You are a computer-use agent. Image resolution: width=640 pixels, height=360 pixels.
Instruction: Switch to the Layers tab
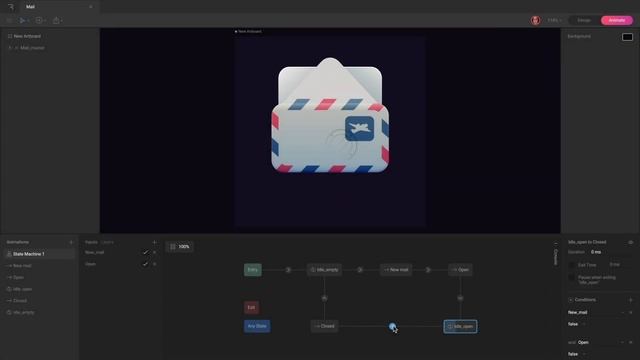107,242
